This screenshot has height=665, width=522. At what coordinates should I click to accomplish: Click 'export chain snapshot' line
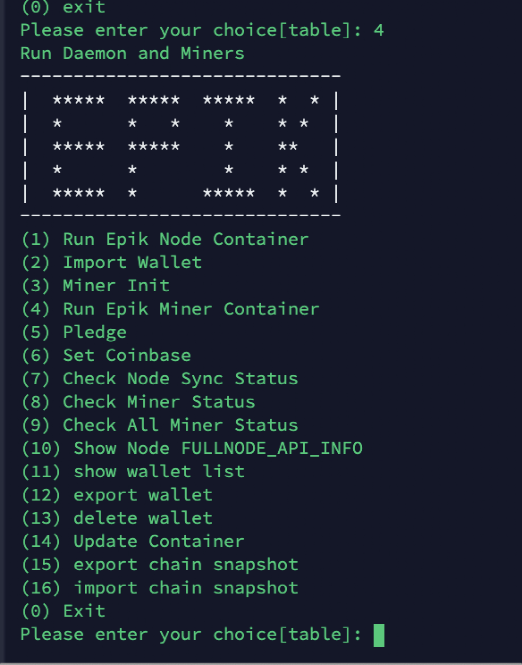pos(159,565)
